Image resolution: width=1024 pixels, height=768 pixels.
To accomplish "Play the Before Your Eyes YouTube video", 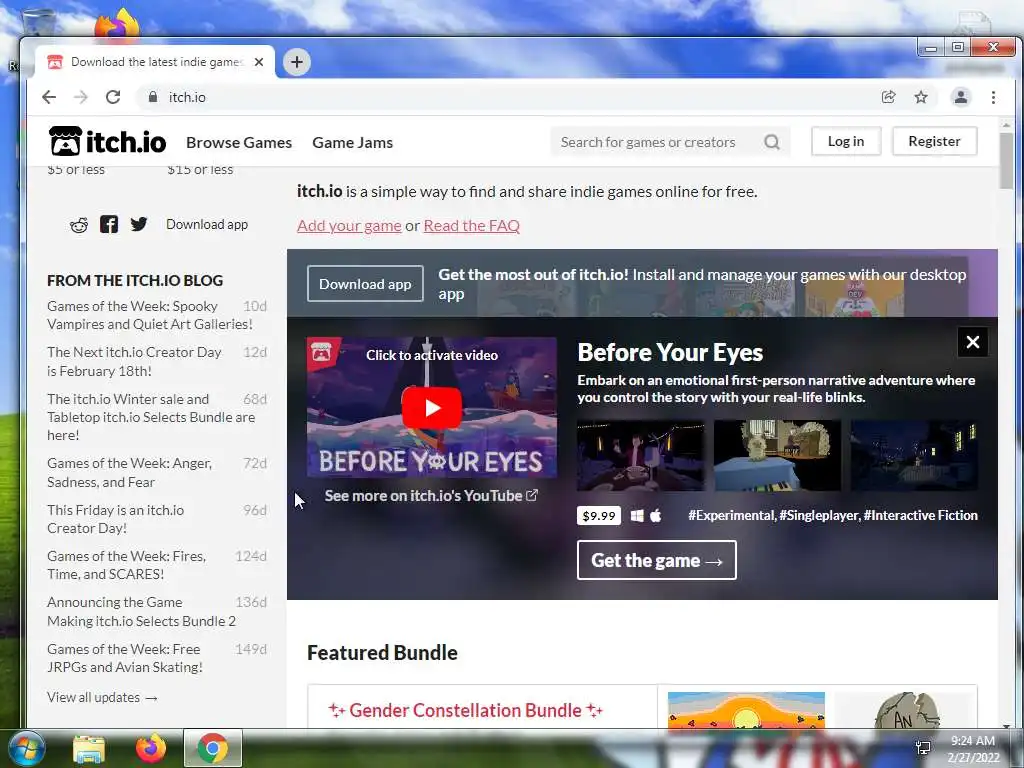I will 432,408.
